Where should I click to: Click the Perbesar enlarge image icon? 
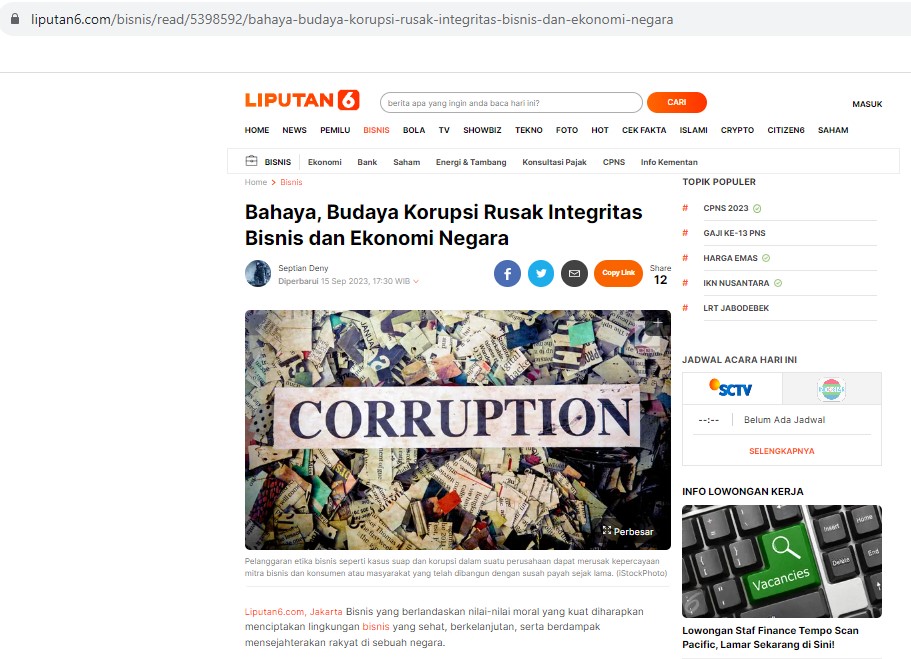coord(607,531)
